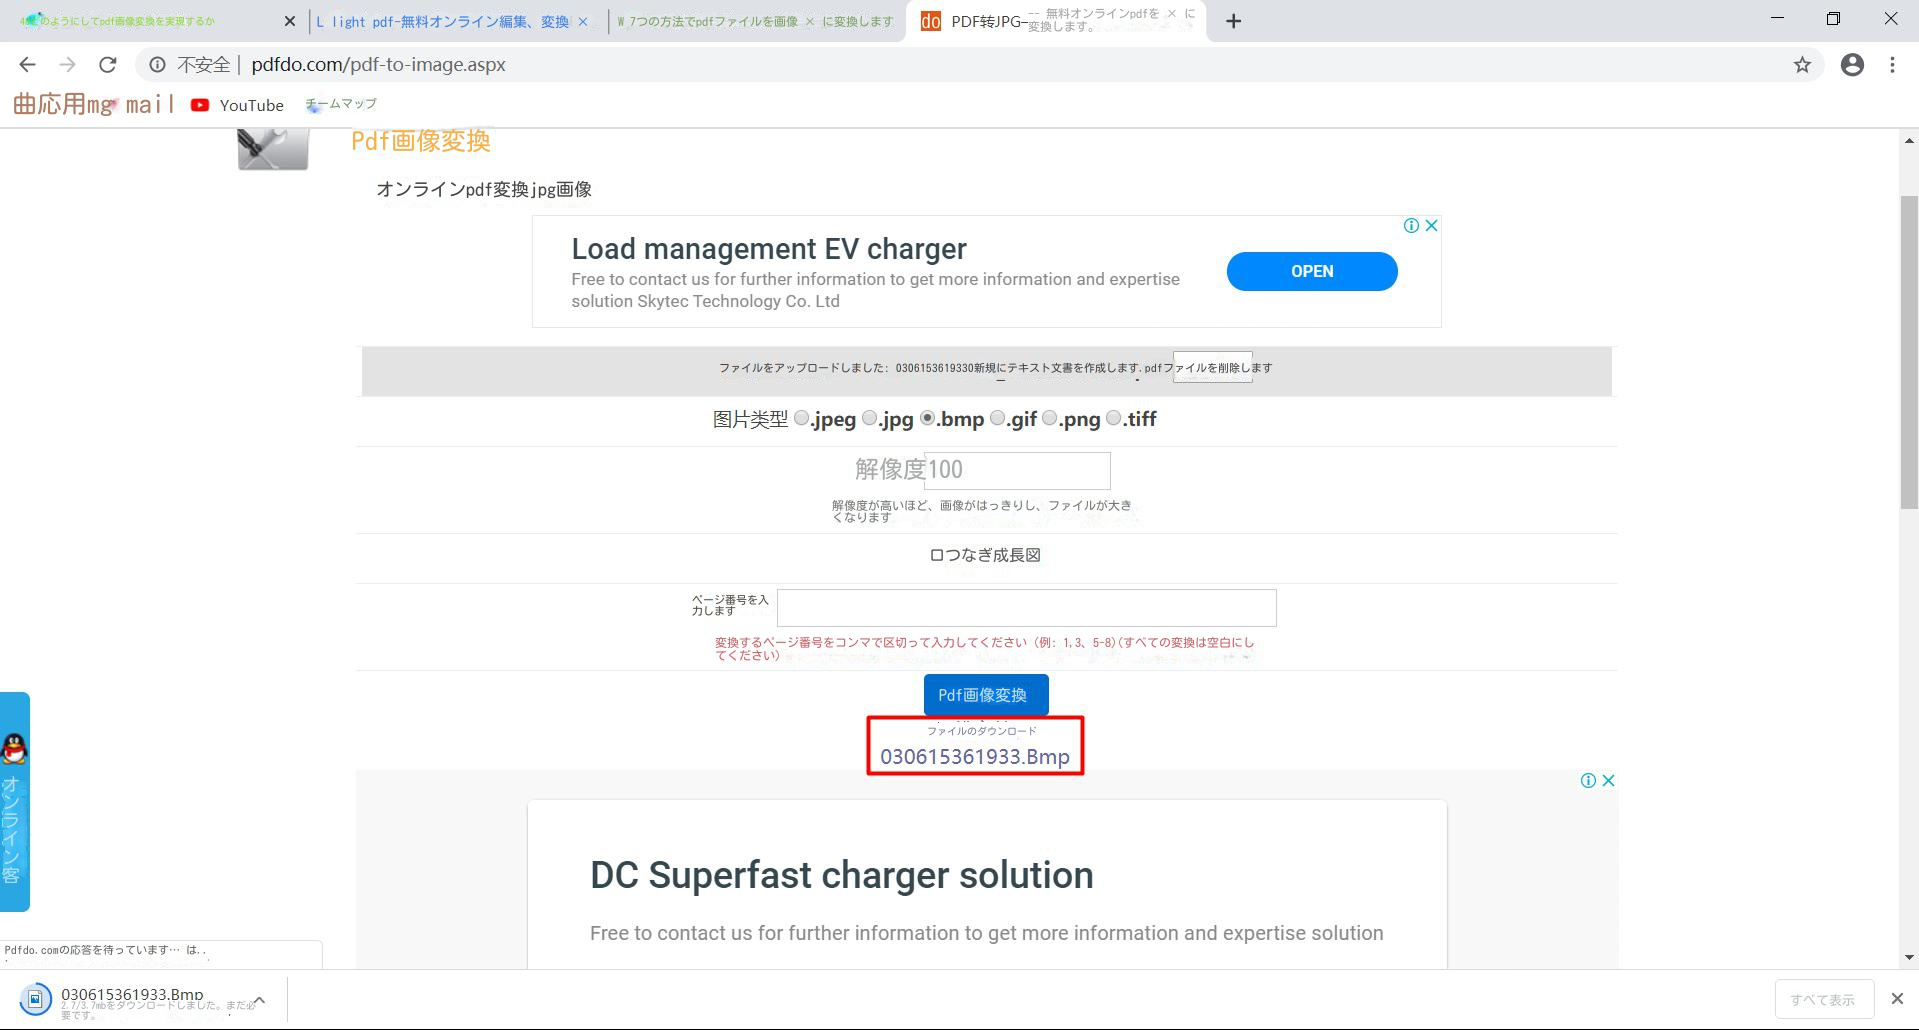Toggle the つなぎ成長図 checkbox
Screen dimensions: 1919x1030
coord(937,555)
